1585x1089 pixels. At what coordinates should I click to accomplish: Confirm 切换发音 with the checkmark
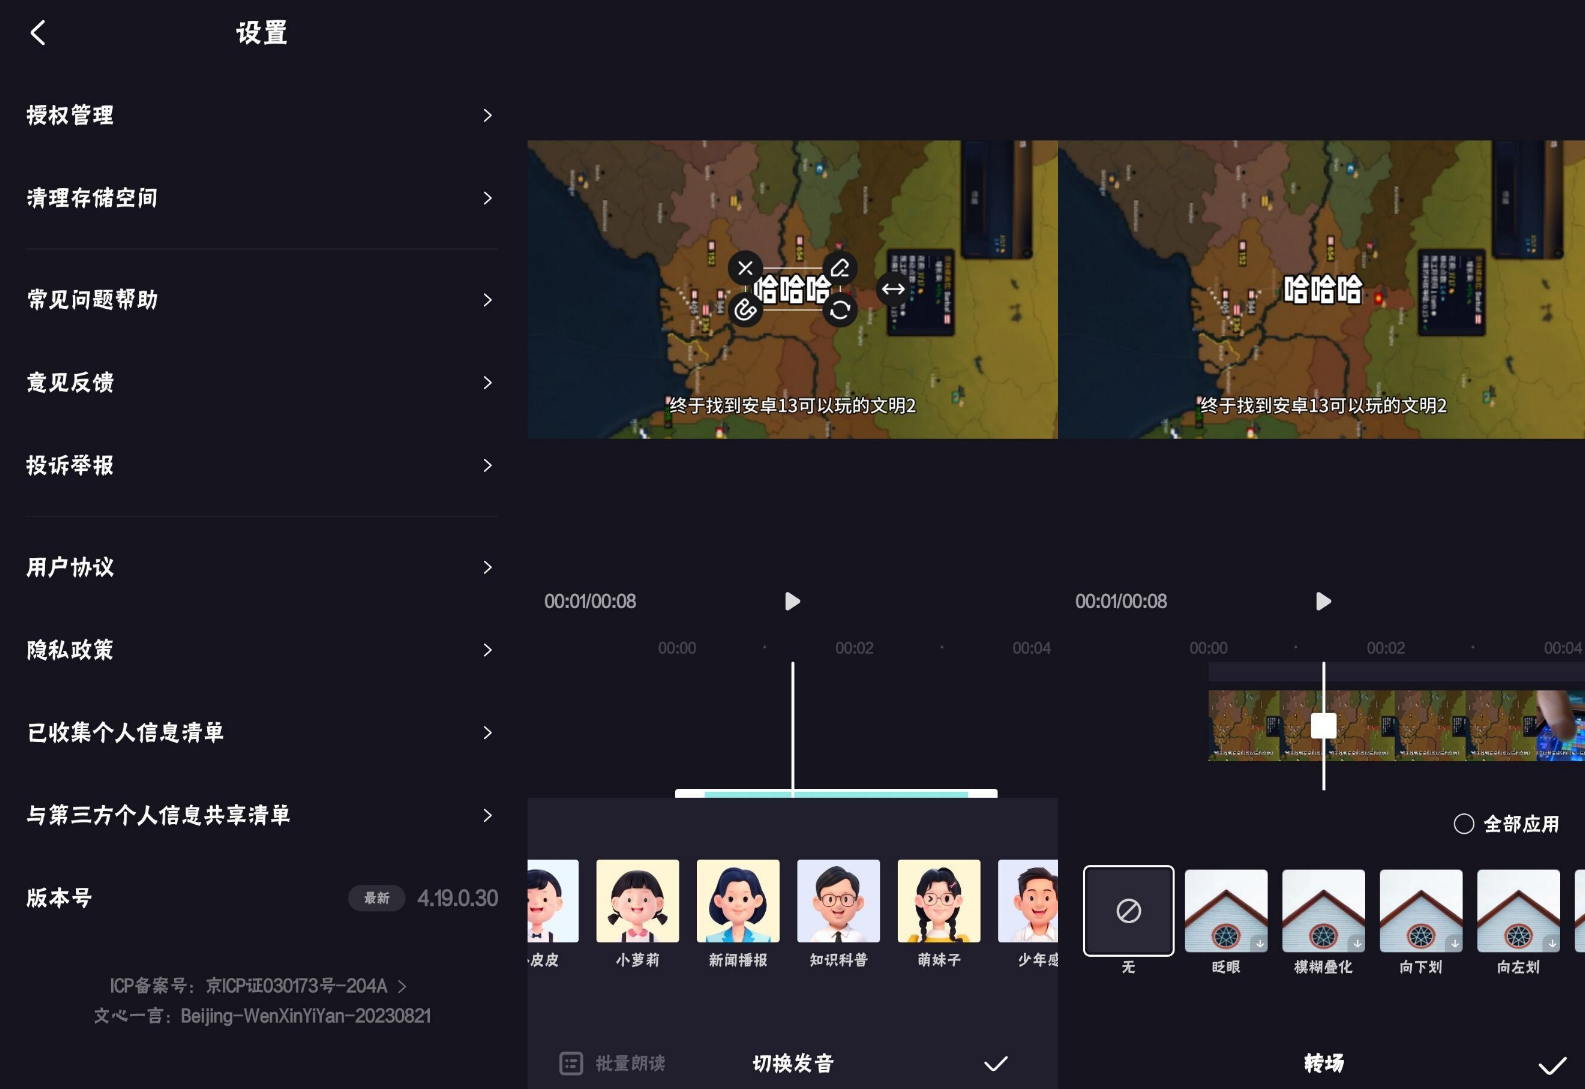click(x=996, y=1063)
